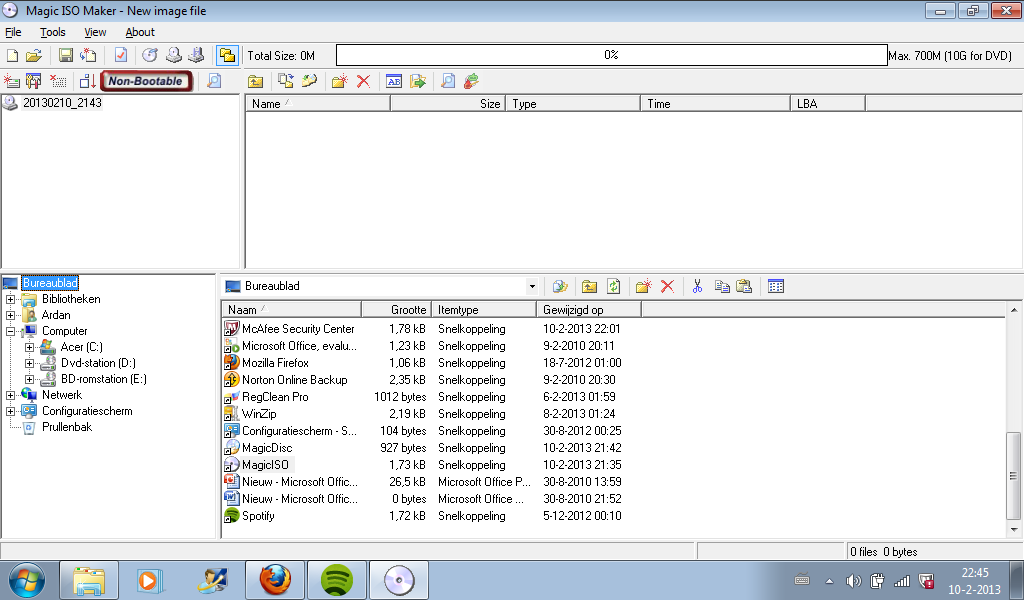Click the copy icon in the explorer toolbar

tap(722, 286)
